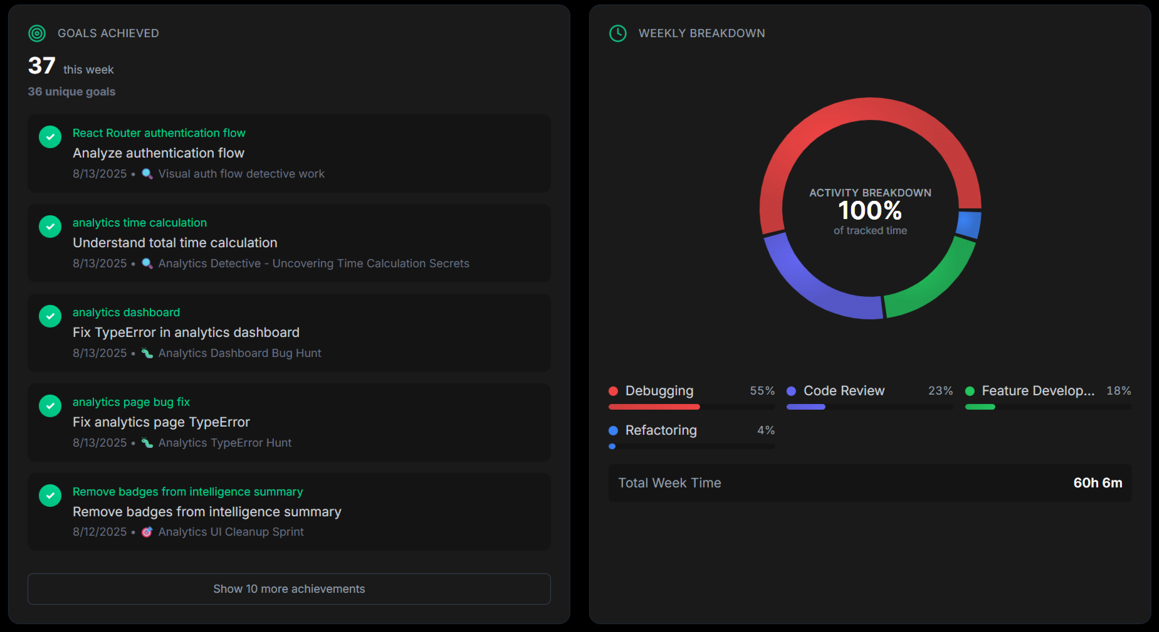
Task: Click the Weekly Breakdown clock icon
Action: click(x=617, y=33)
